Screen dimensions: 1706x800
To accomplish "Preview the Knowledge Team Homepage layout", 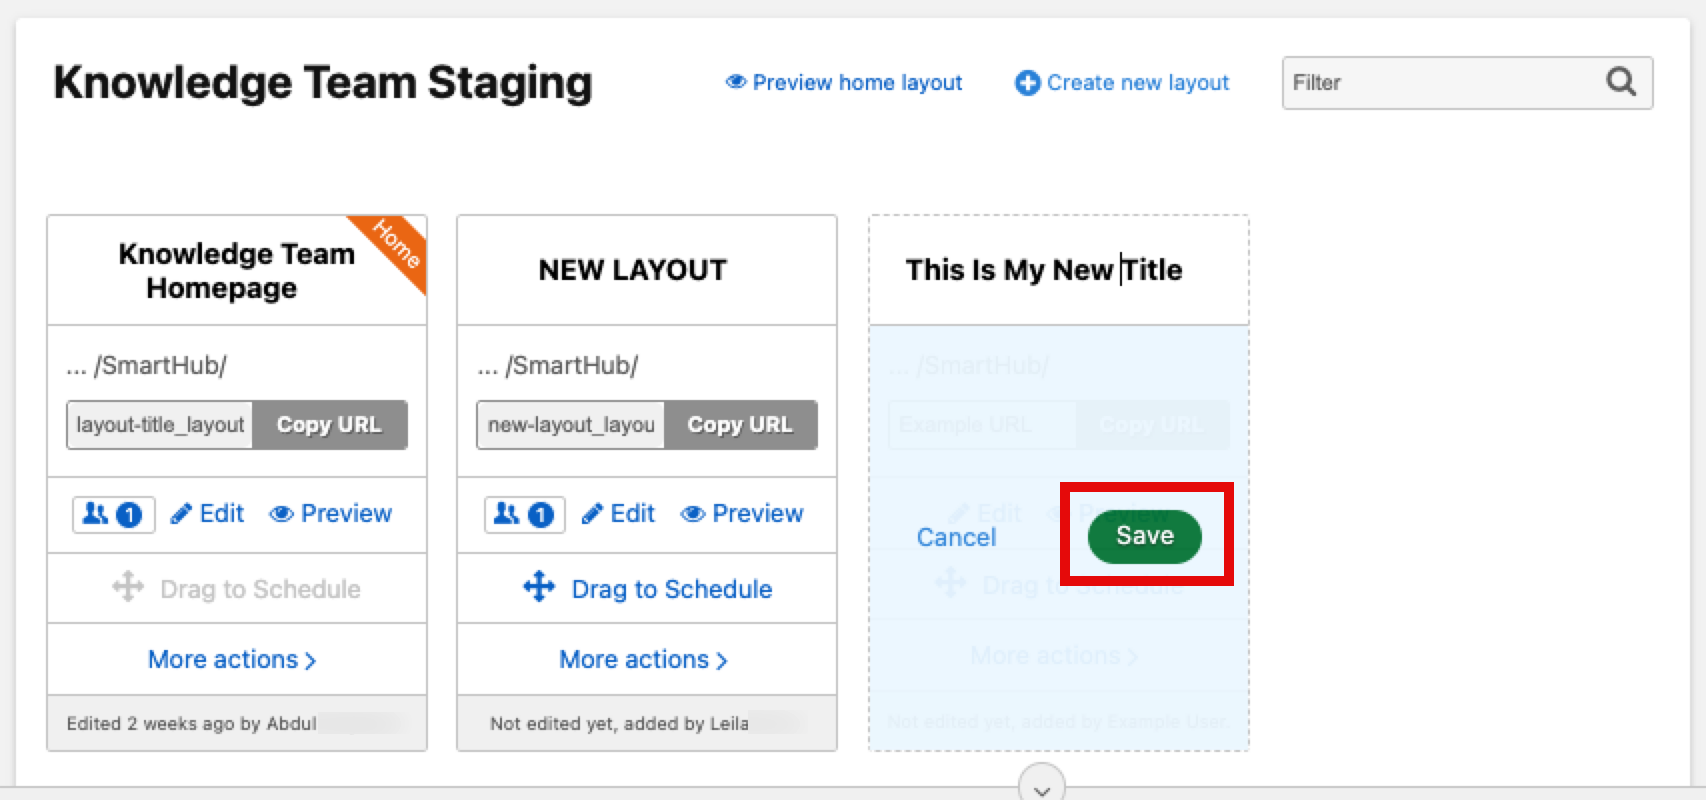I will tap(331, 514).
